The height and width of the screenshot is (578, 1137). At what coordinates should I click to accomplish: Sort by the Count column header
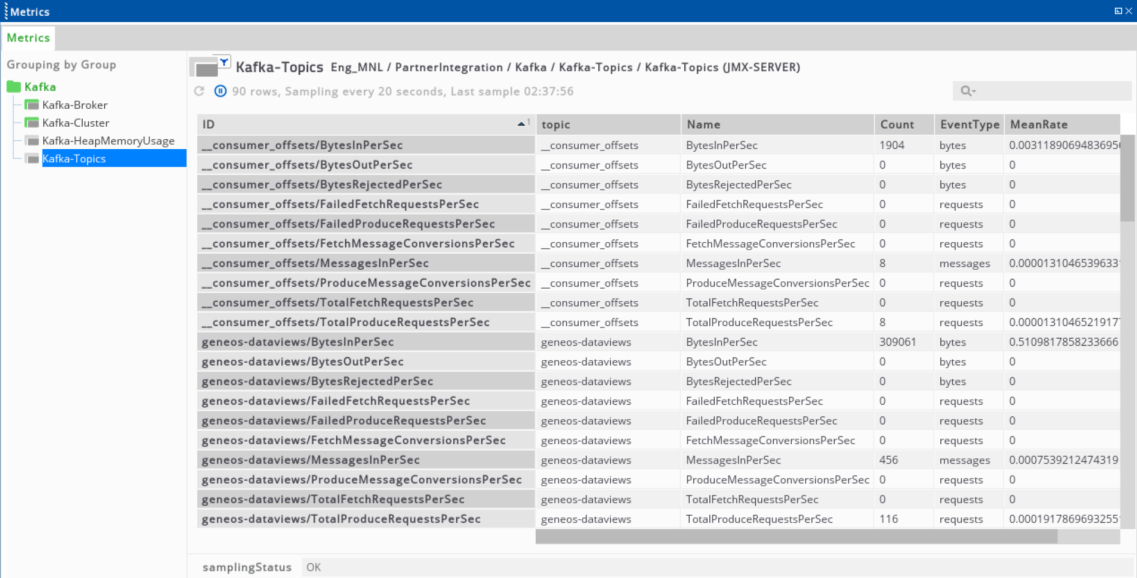coord(896,125)
